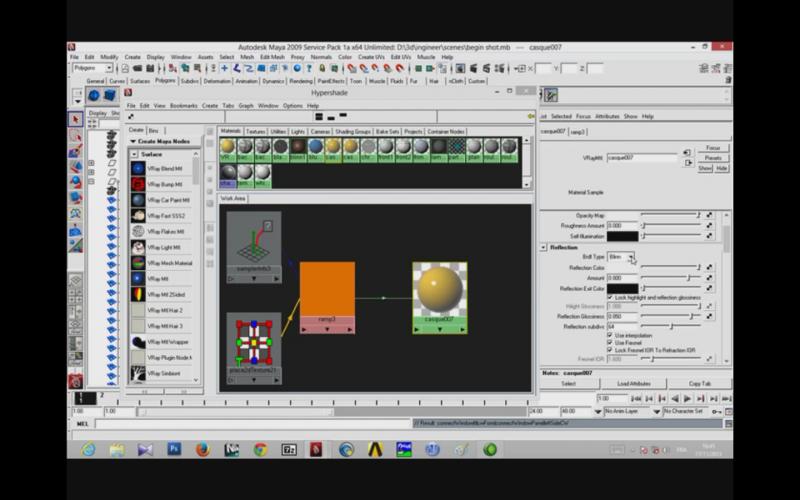Click the orange ramp3 node swatch
Image resolution: width=800 pixels, height=500 pixels.
point(328,289)
